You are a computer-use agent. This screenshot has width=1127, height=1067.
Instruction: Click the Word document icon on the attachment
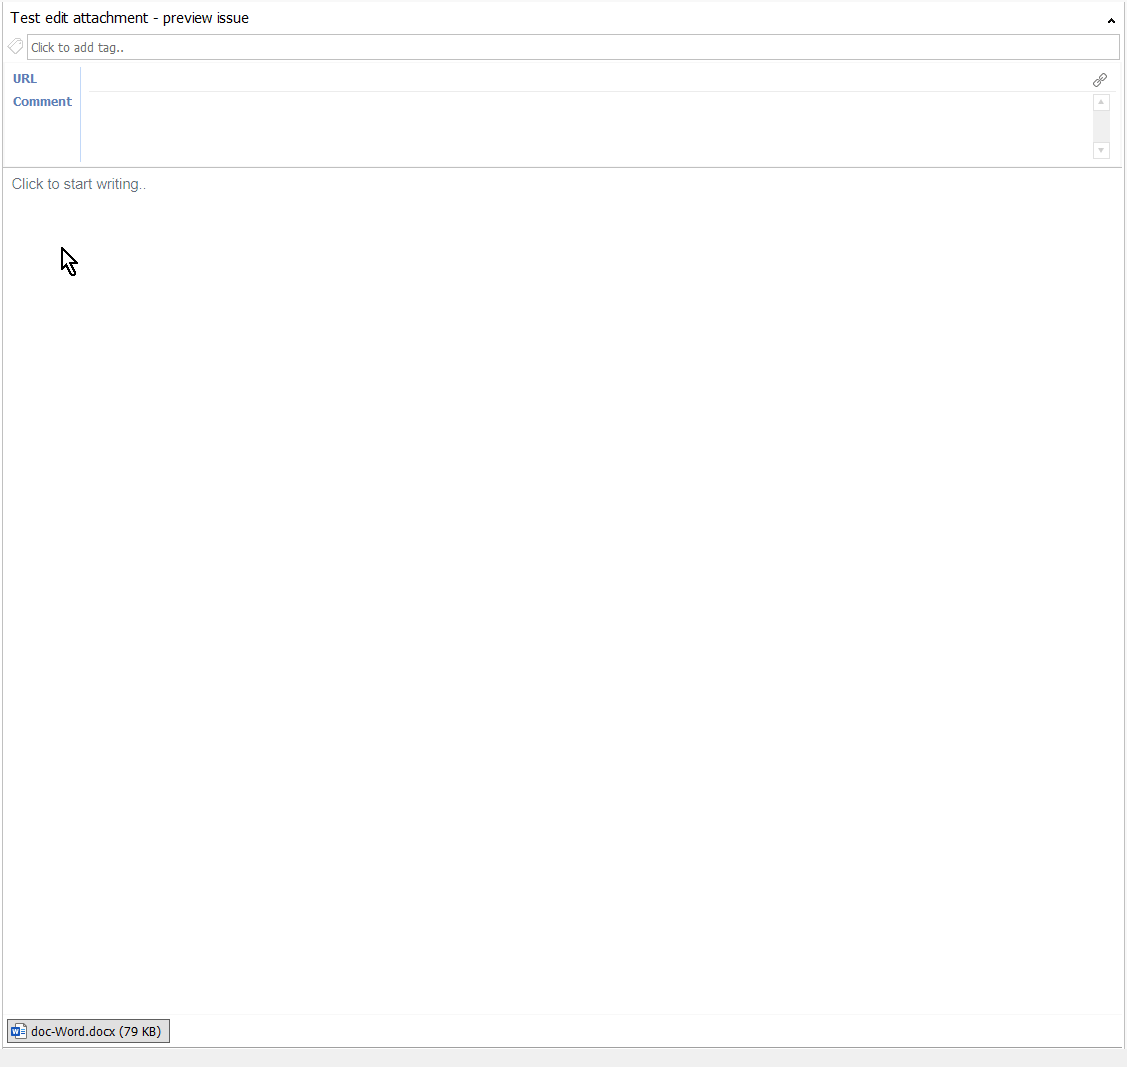click(18, 1030)
